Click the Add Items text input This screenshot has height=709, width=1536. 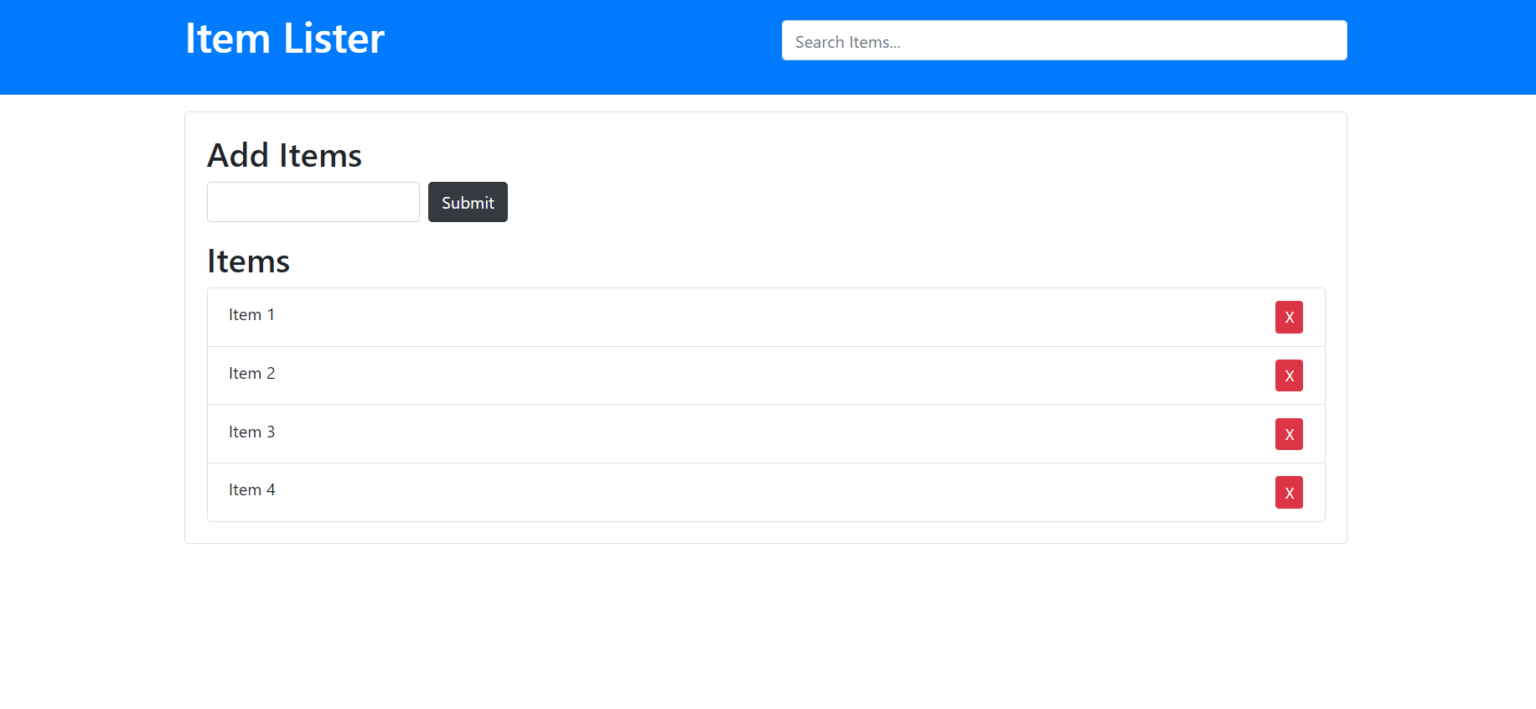(x=312, y=201)
